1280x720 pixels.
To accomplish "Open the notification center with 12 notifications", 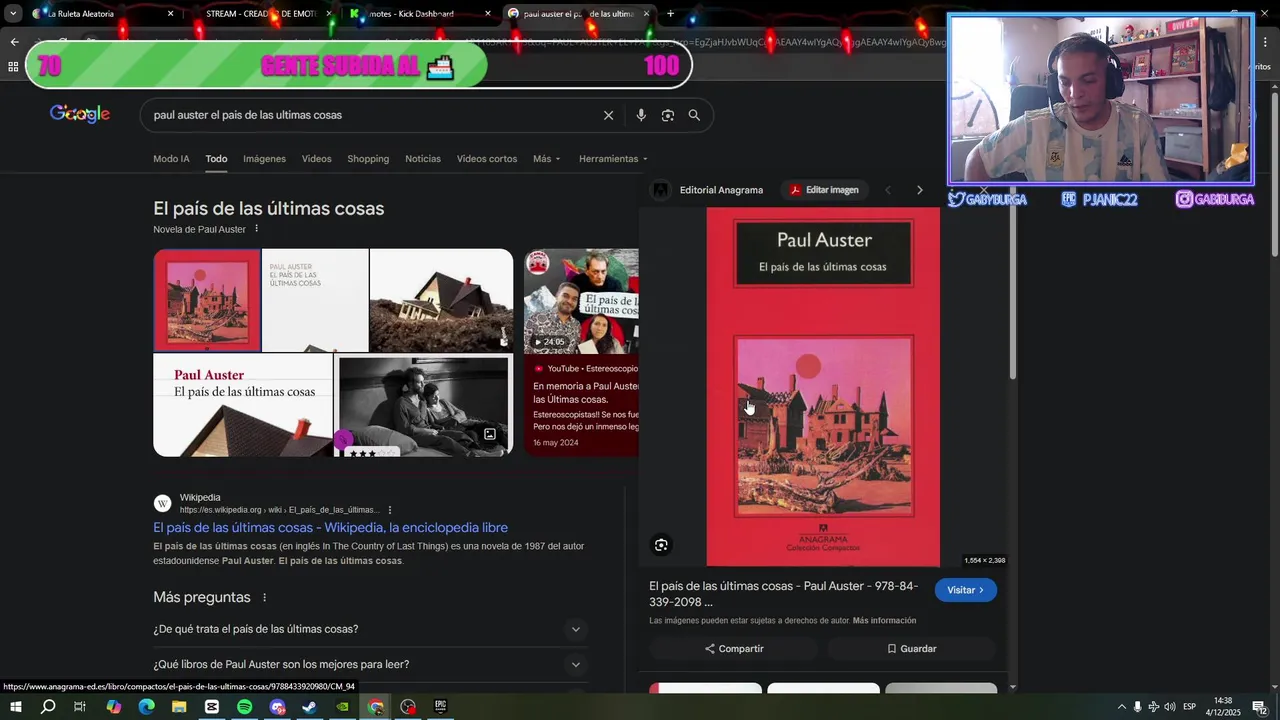I will (x=1262, y=707).
